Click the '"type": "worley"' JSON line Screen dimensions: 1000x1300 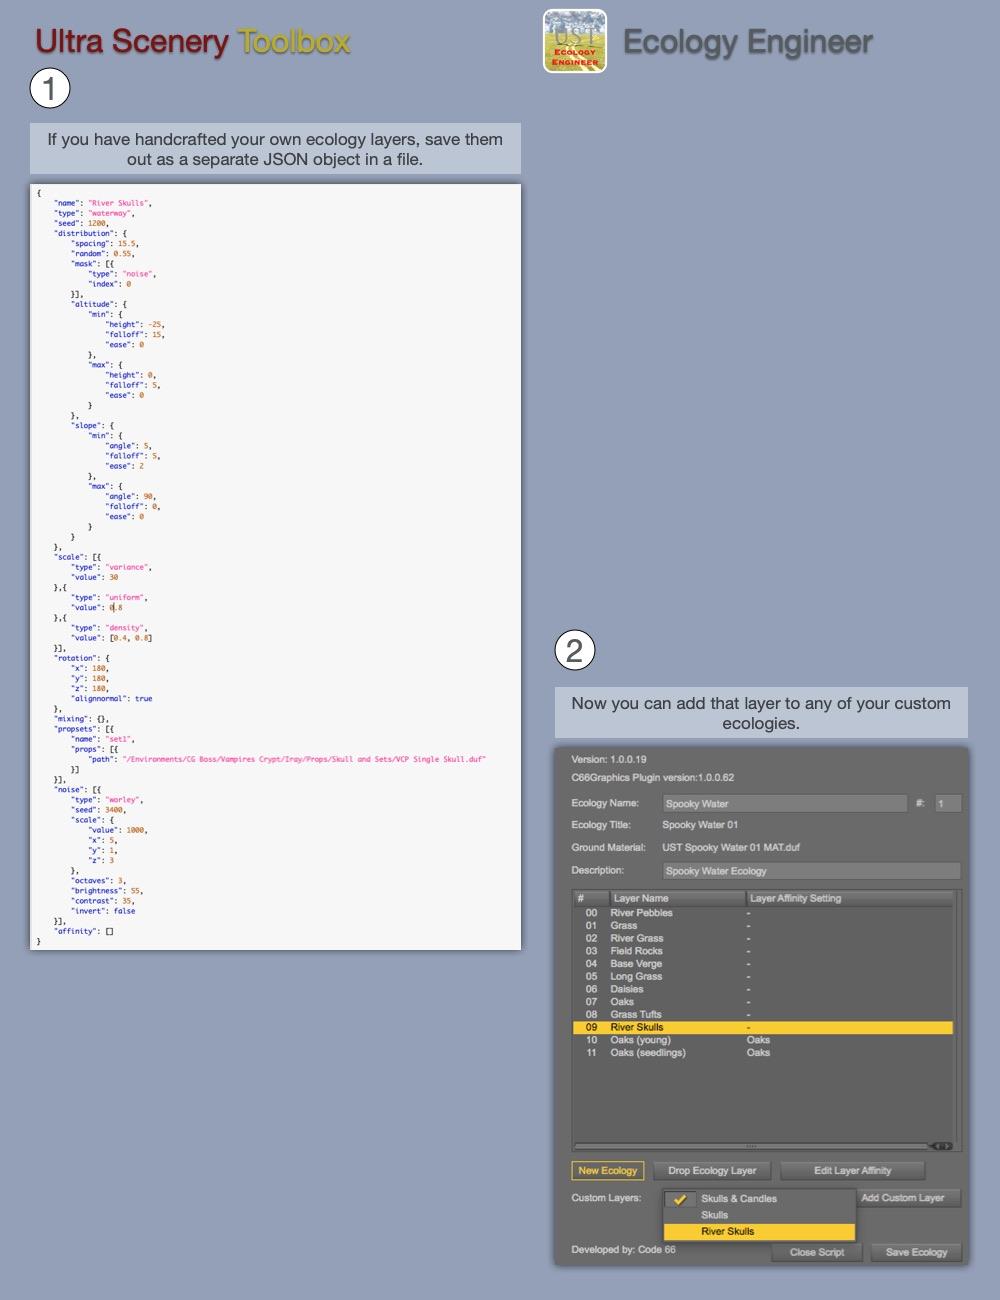108,800
